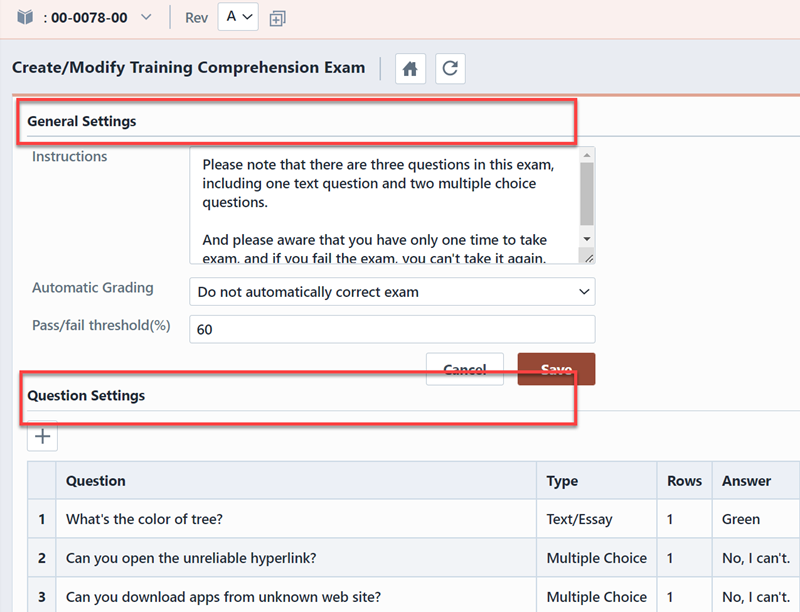Click the Answer column header

pyautogui.click(x=756, y=480)
